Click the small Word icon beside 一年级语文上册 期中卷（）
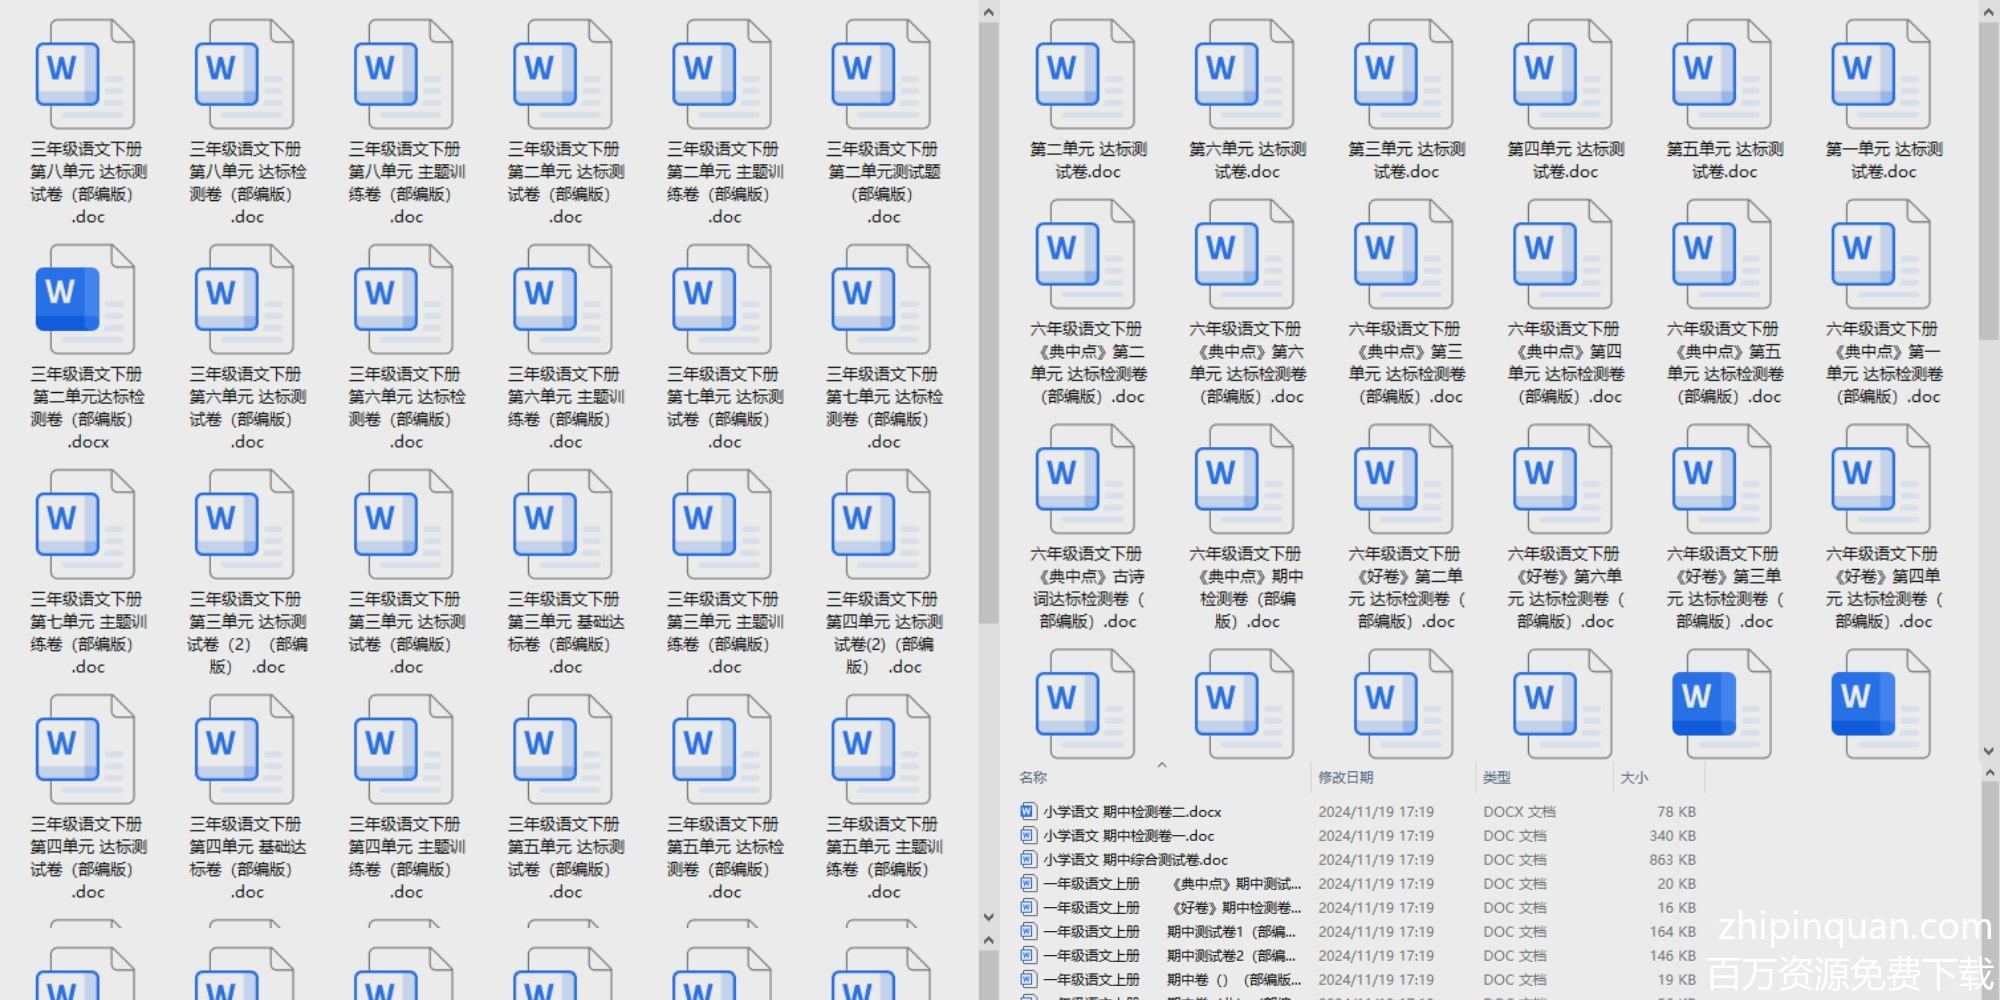 coord(1027,980)
